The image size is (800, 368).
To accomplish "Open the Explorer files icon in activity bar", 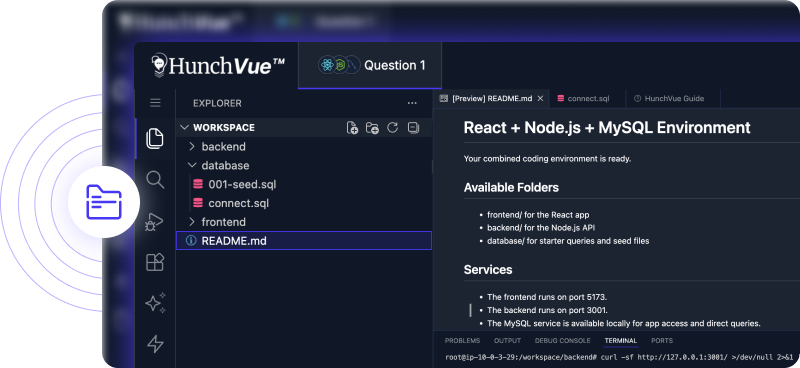I will (155, 138).
